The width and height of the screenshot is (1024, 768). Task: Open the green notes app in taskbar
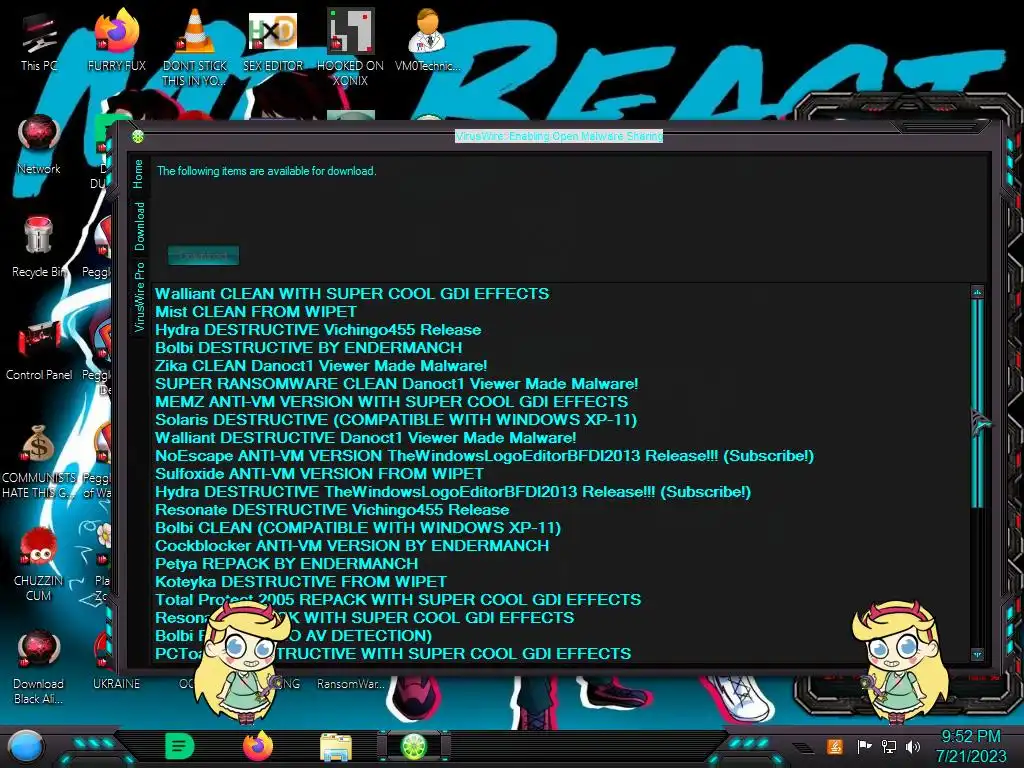point(180,746)
